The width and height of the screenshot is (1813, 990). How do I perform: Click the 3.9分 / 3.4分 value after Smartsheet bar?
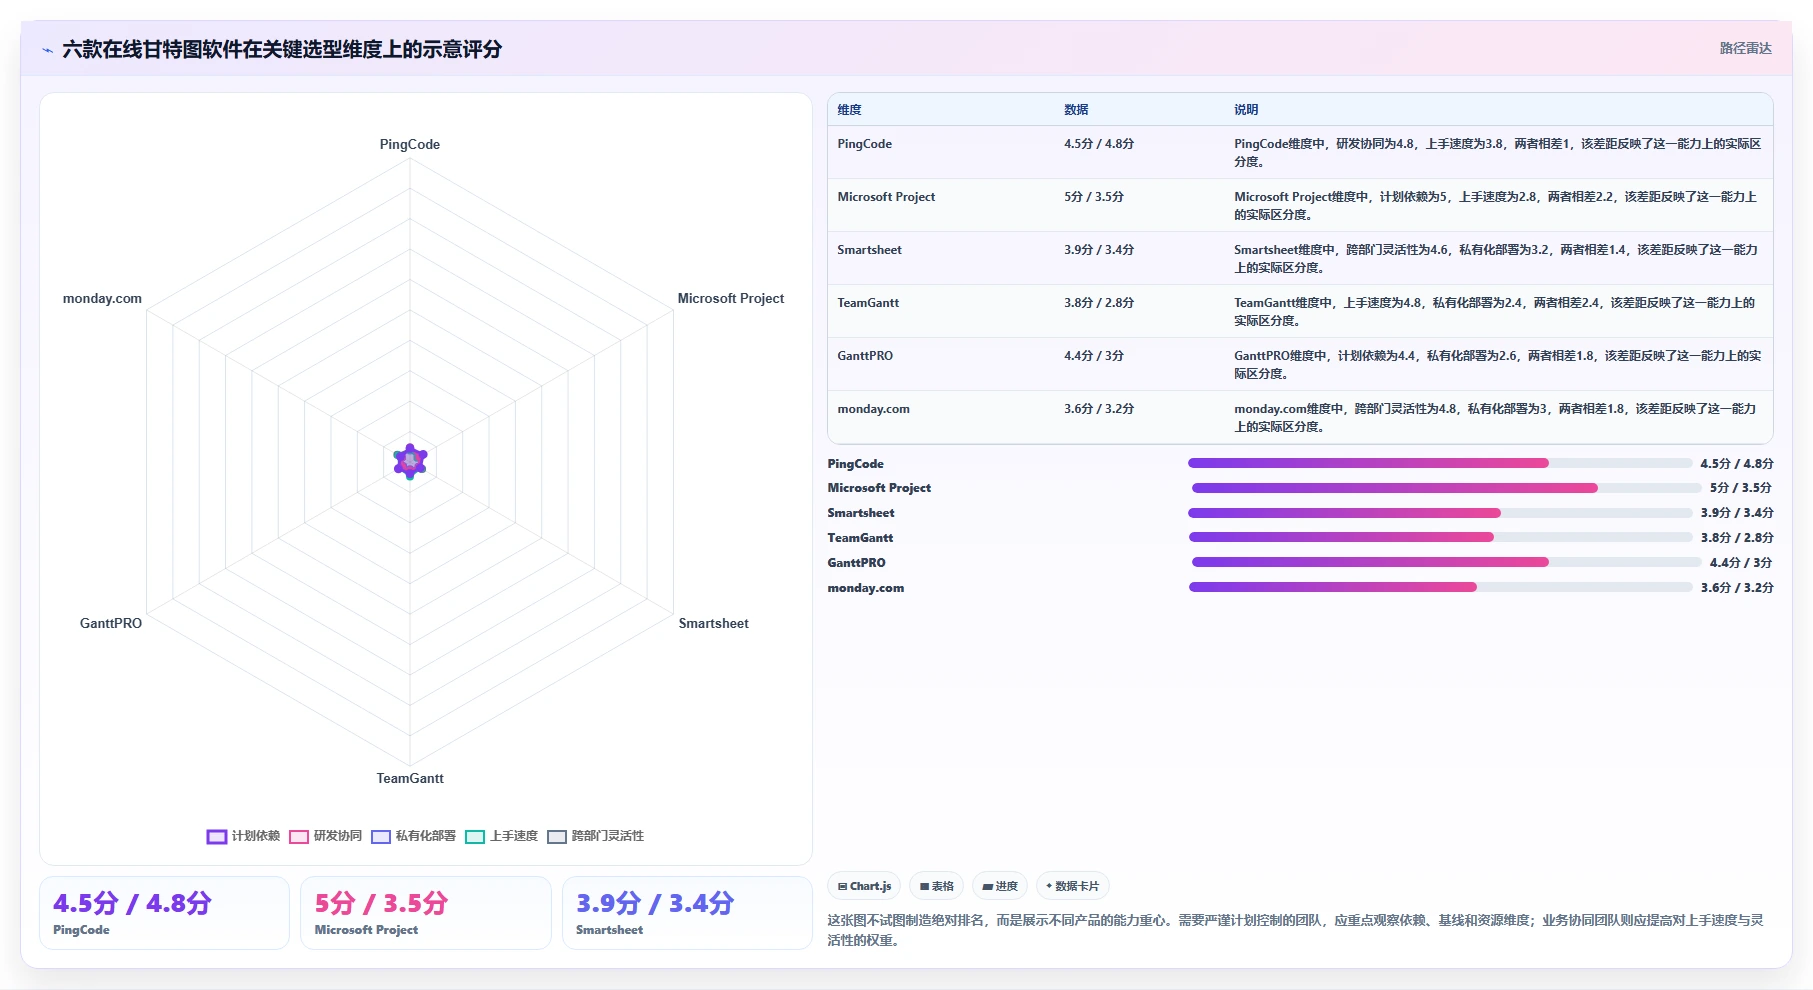(x=1737, y=513)
